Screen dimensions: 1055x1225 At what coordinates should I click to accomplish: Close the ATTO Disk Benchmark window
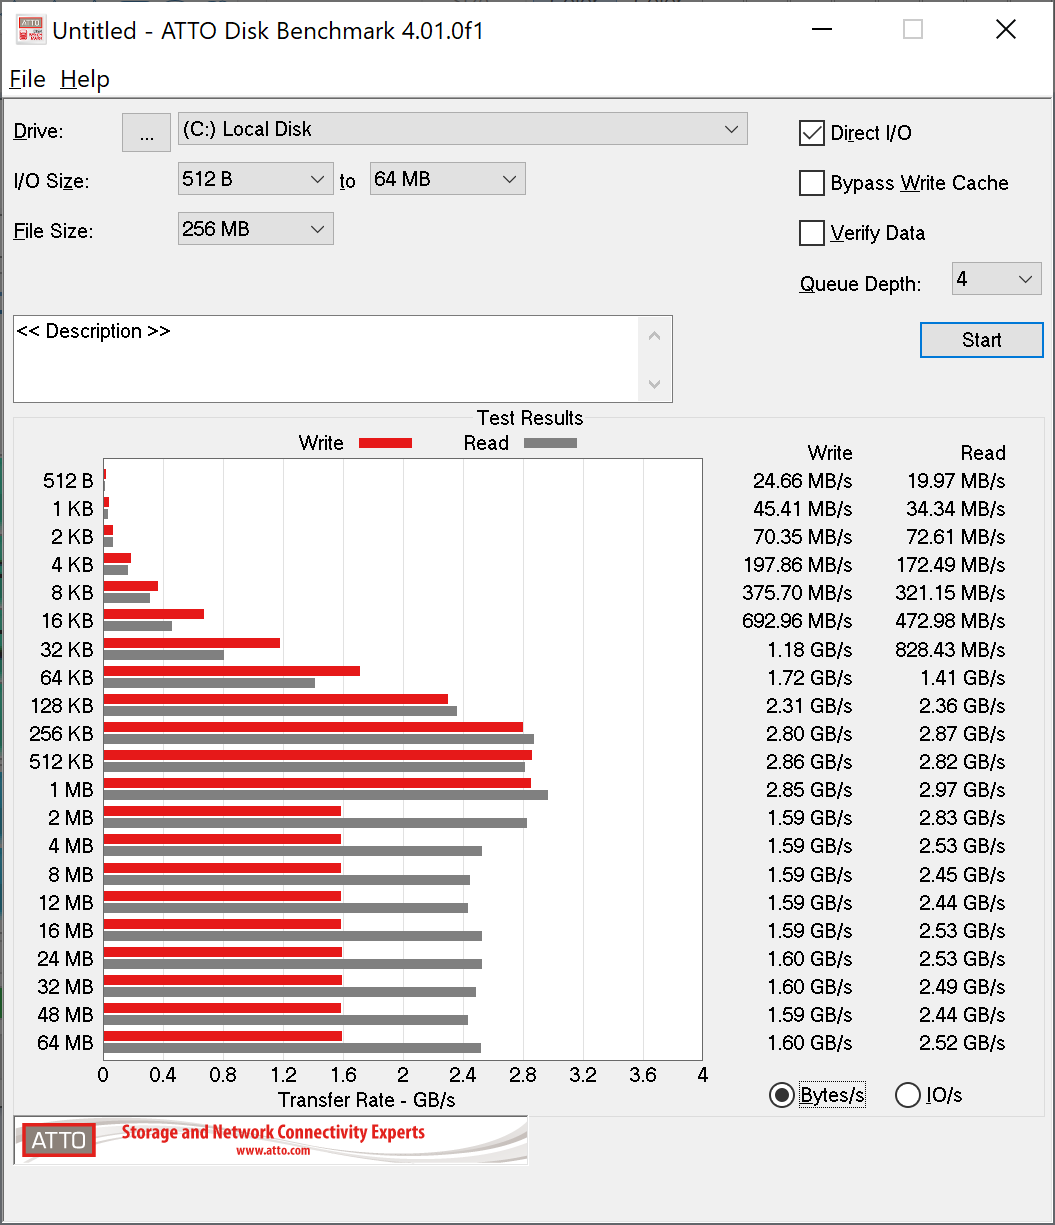(1006, 30)
